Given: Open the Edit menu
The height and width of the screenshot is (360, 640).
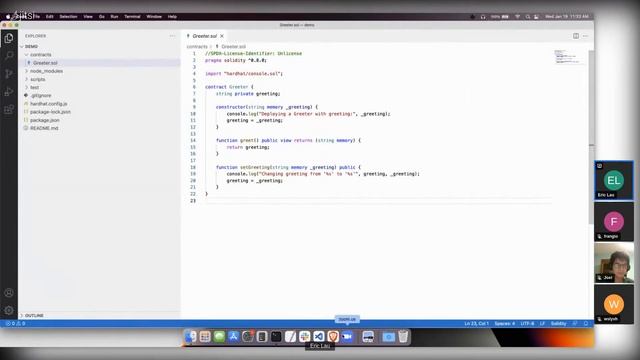Looking at the screenshot, I should (x=50, y=17).
